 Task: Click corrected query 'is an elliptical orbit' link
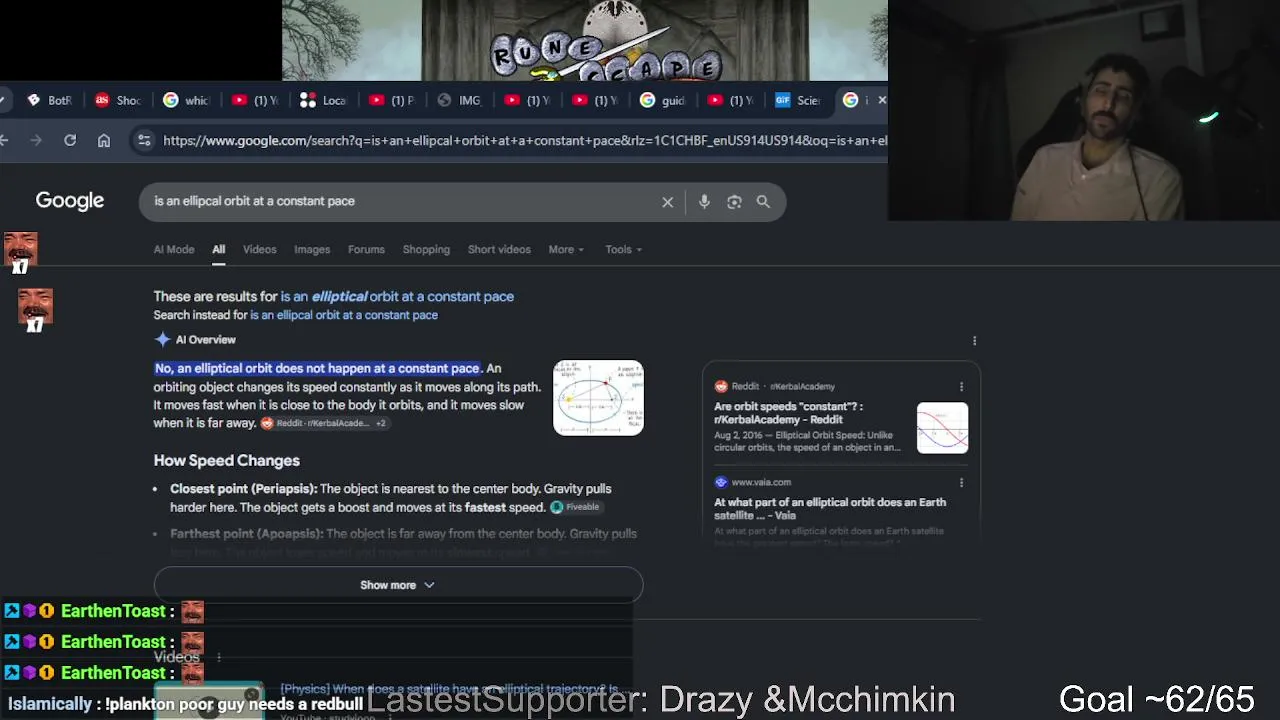[x=397, y=297]
